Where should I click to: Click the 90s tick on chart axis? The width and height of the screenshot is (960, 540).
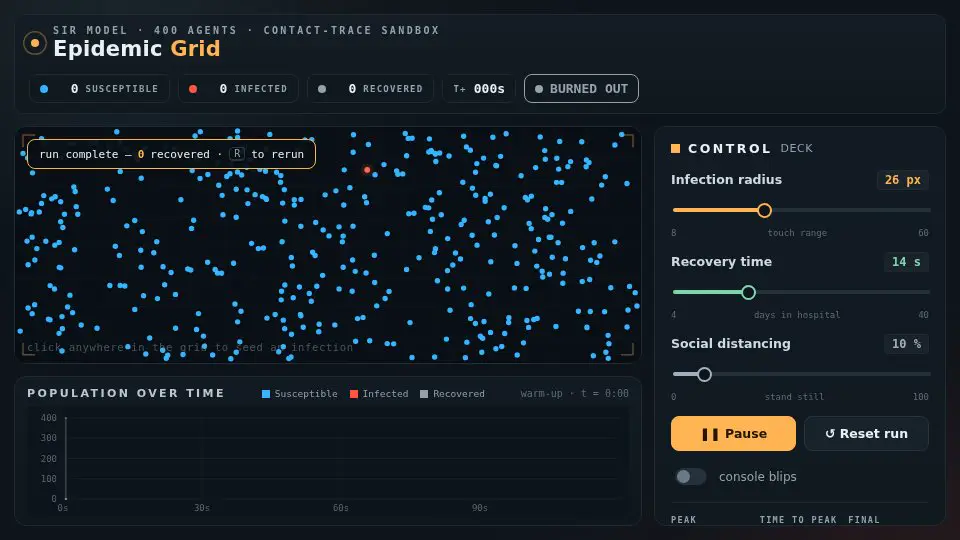[x=480, y=508]
